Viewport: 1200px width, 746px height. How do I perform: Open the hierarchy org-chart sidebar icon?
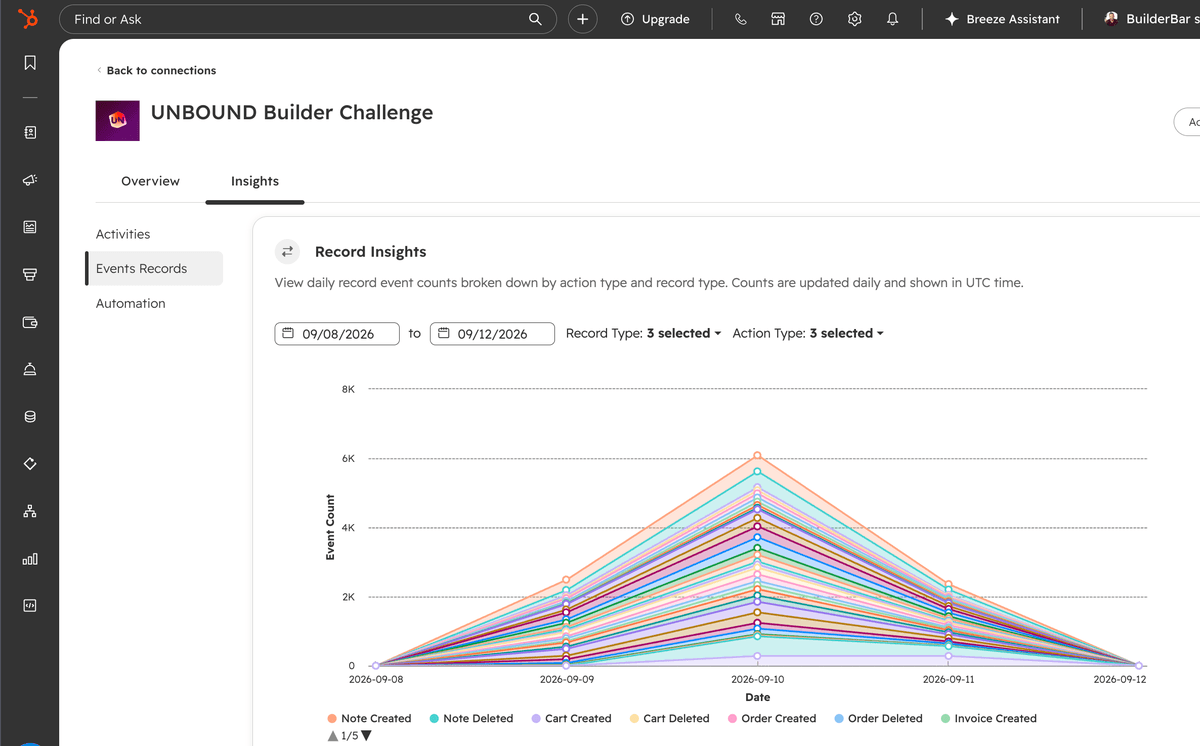coord(30,511)
